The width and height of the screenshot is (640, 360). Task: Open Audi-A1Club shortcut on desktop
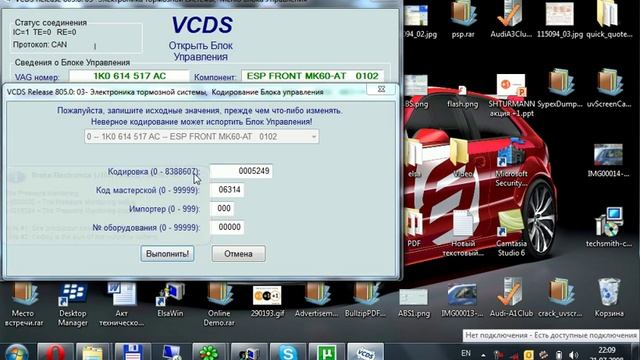point(511,298)
